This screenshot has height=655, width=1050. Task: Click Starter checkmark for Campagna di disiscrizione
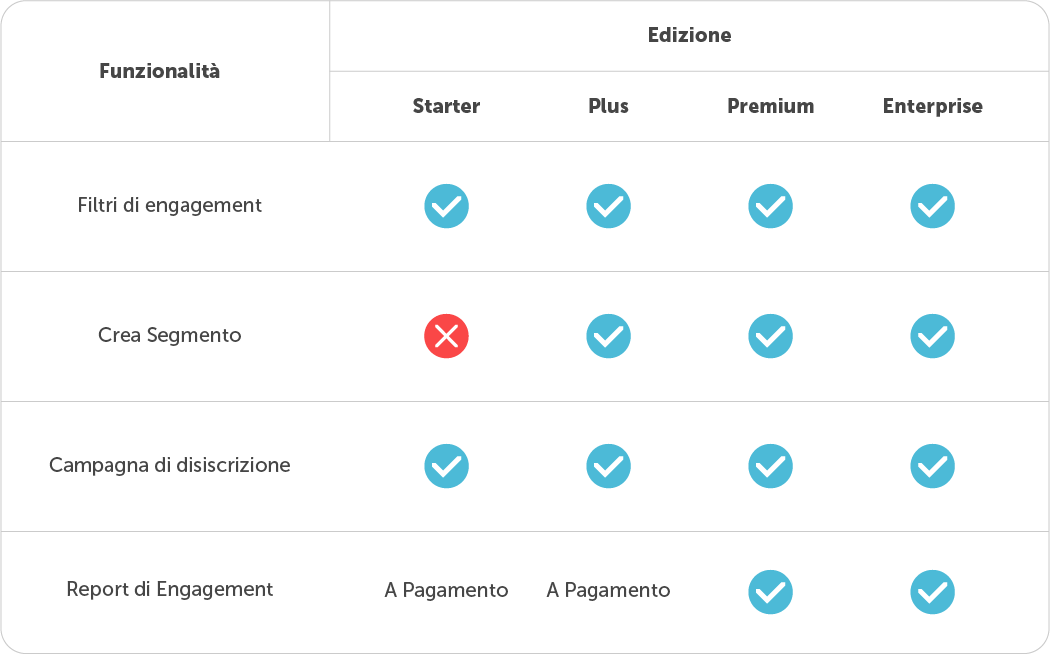[446, 466]
